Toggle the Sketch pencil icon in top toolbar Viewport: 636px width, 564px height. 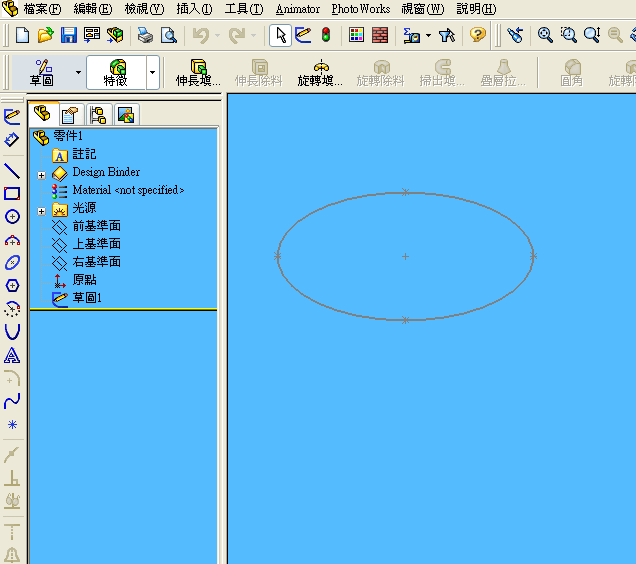coord(303,35)
